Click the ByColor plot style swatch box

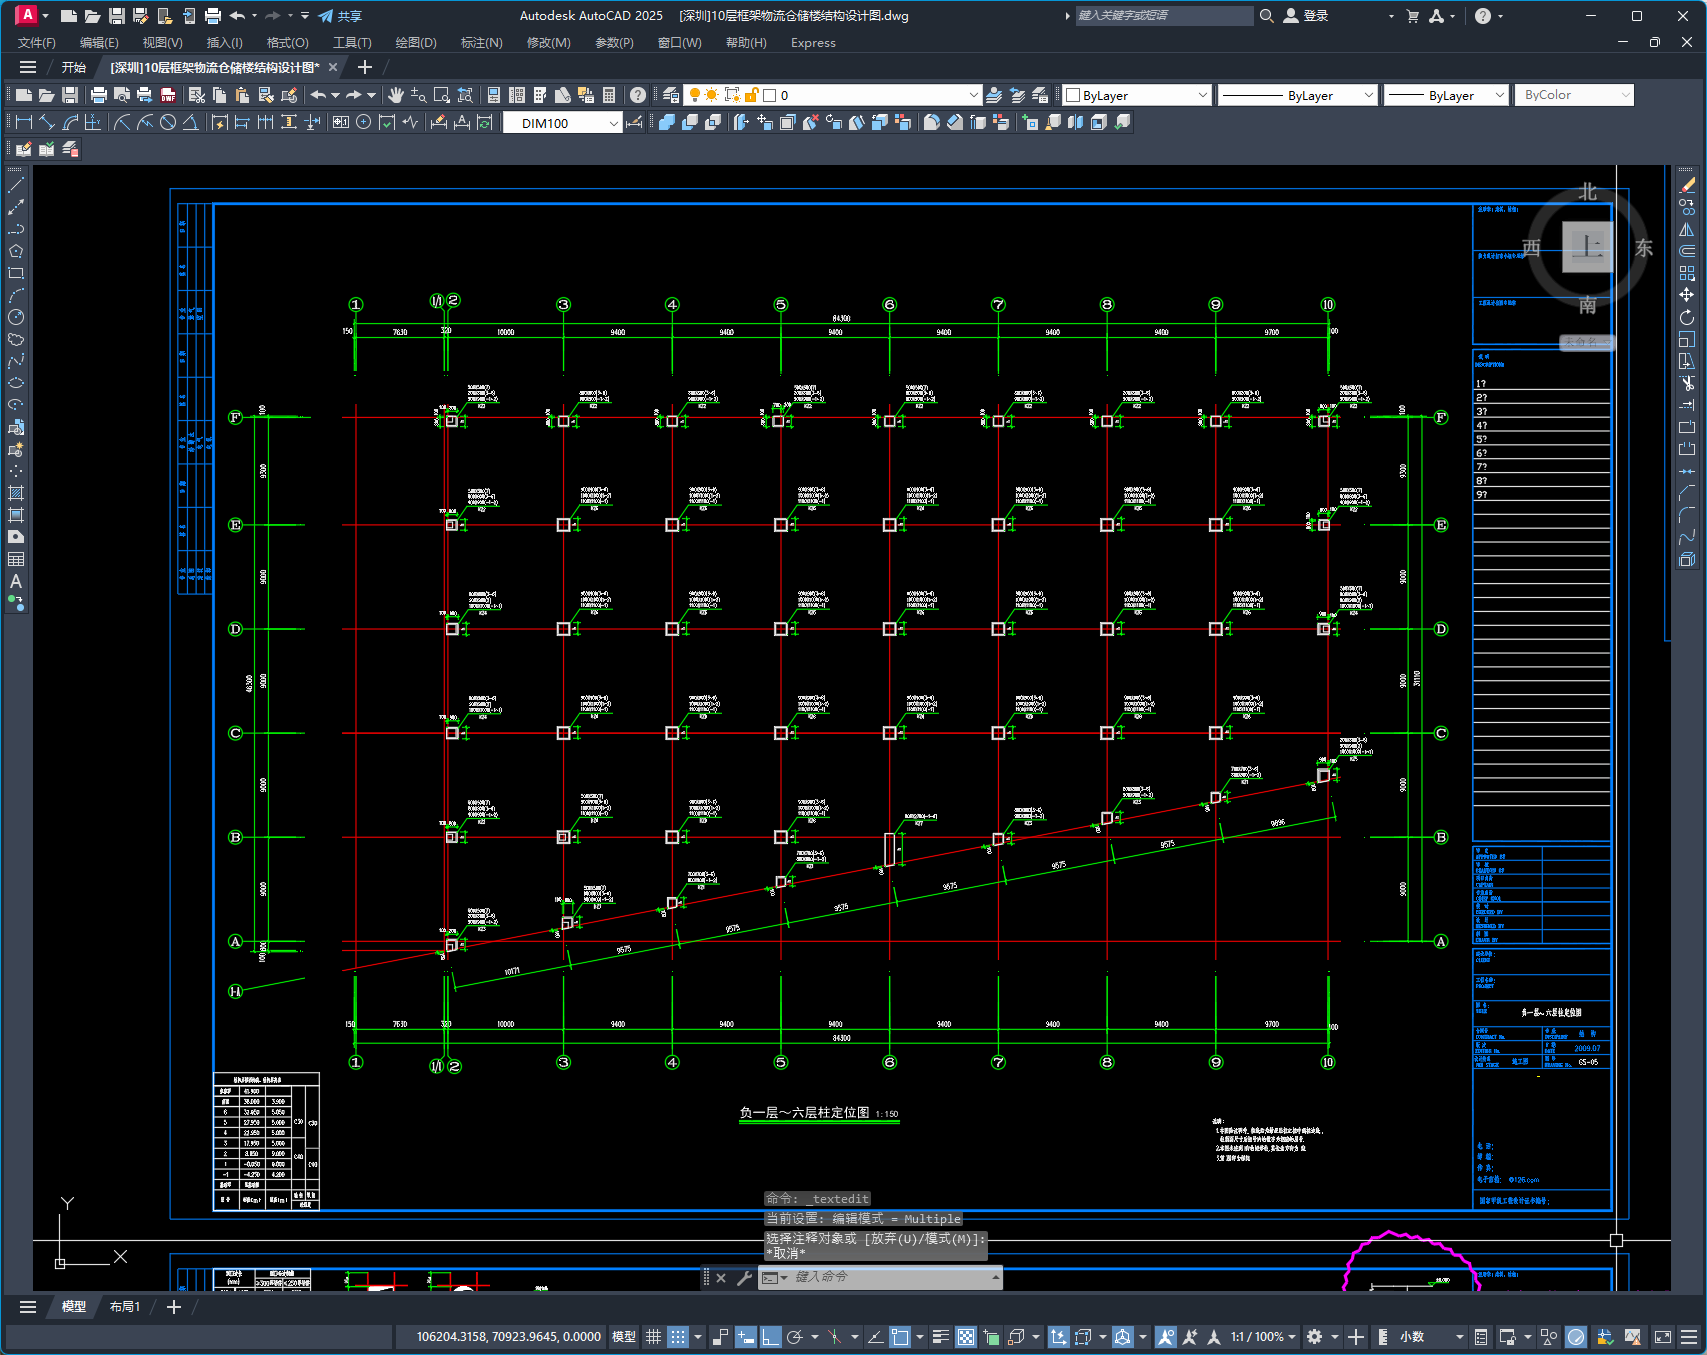[x=1575, y=95]
